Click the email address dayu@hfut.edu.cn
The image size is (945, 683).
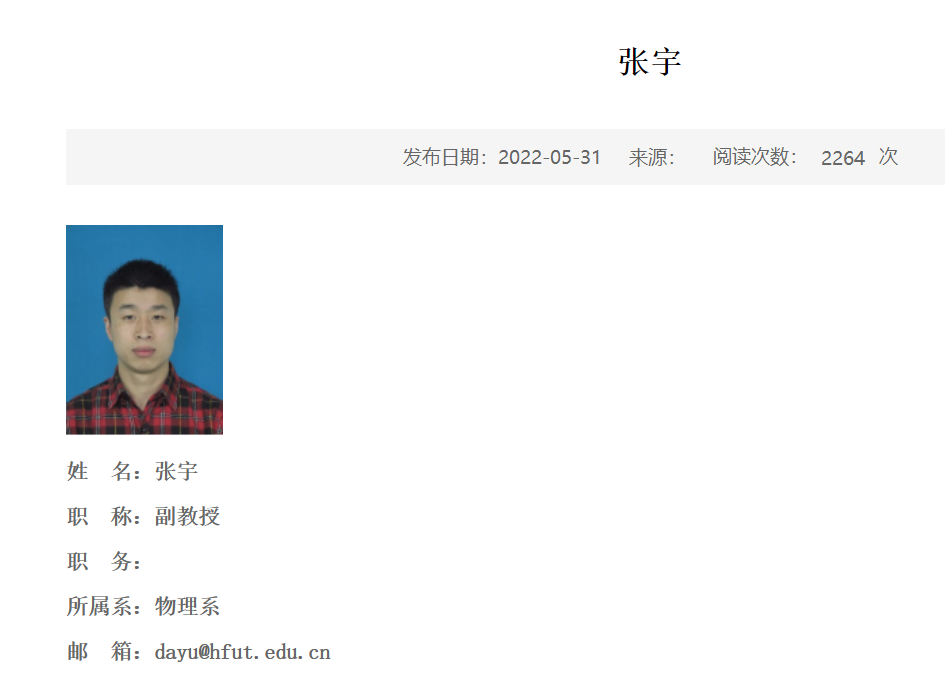click(x=242, y=652)
